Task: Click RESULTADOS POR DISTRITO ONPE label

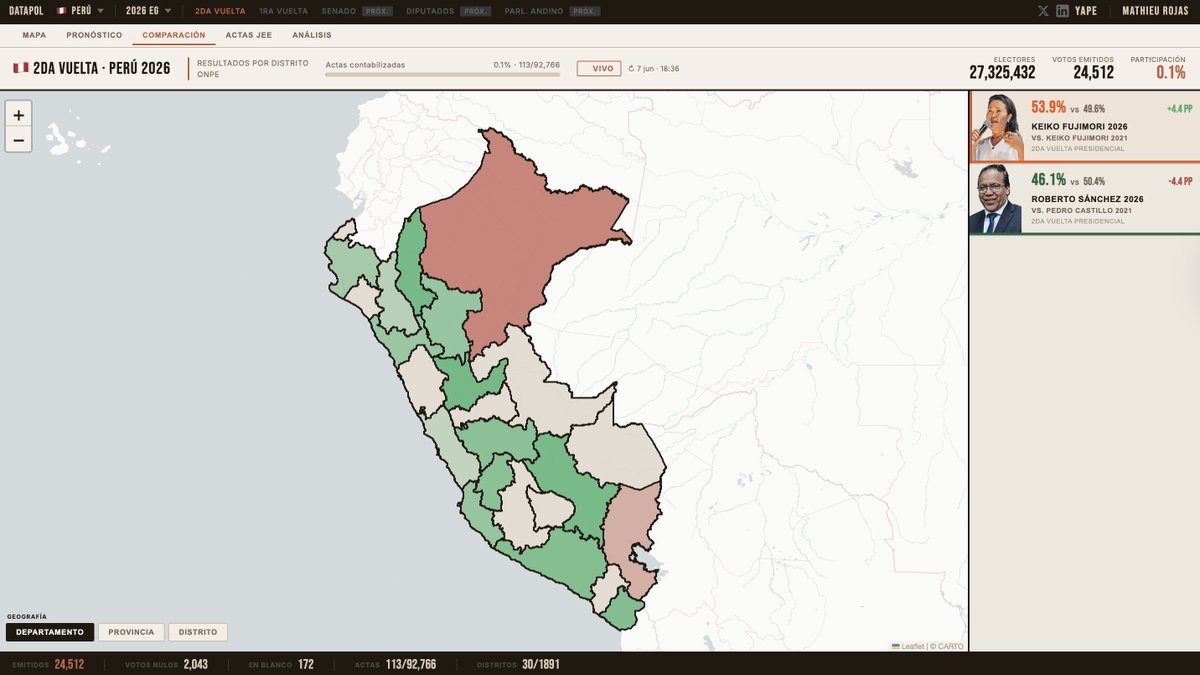Action: pyautogui.click(x=253, y=68)
